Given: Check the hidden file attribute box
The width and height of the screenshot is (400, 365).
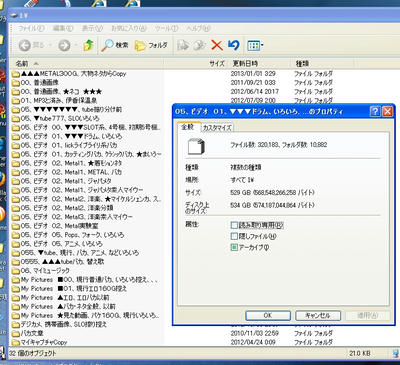Looking at the screenshot, I should (x=234, y=236).
